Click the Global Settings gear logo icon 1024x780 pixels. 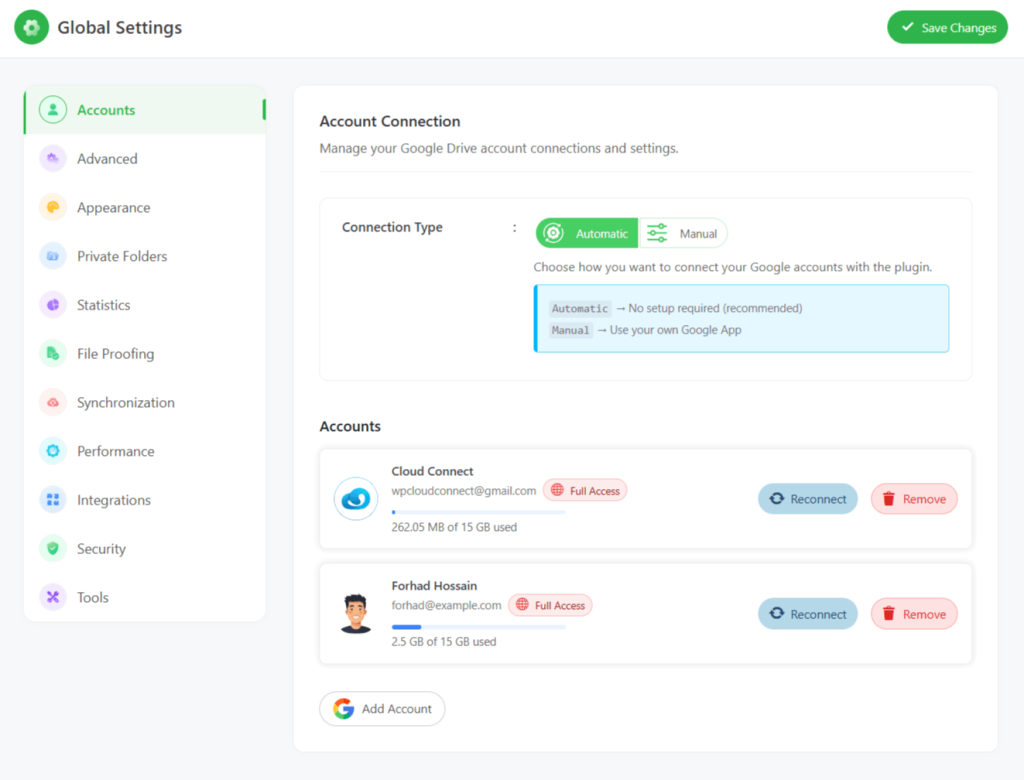[x=31, y=27]
